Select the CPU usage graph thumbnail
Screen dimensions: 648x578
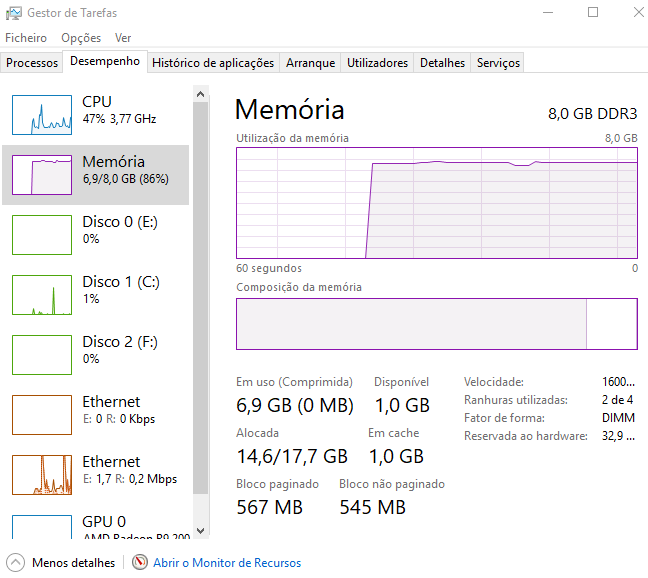(42, 115)
